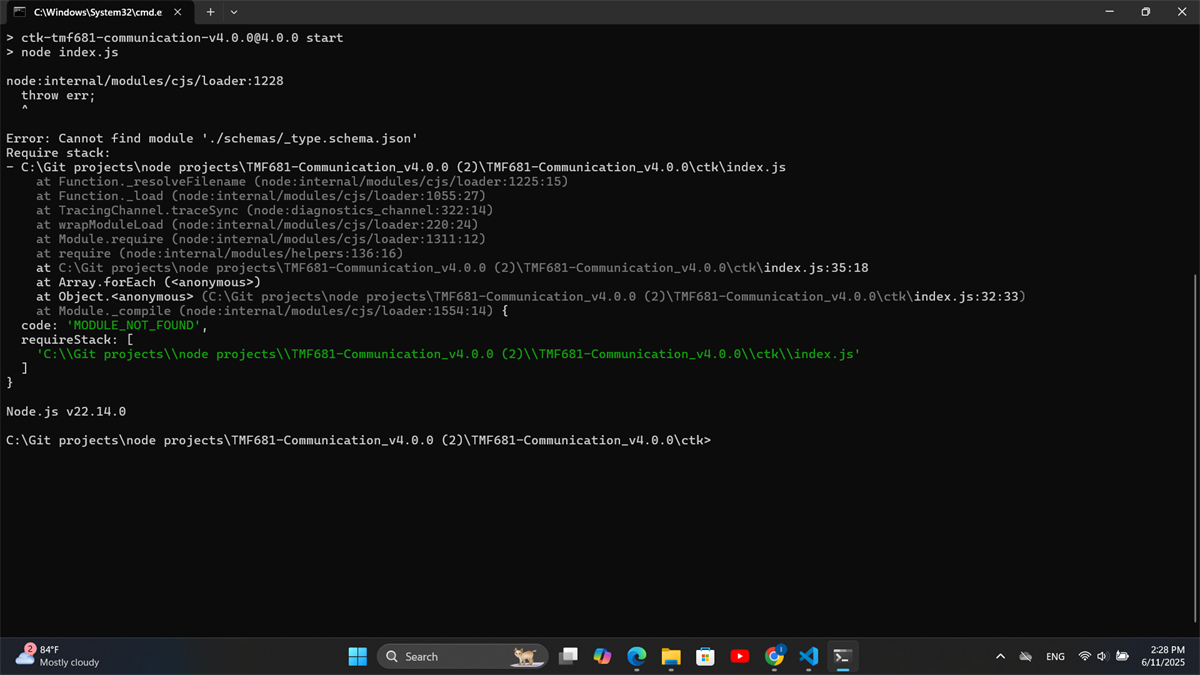1200x675 pixels.
Task: Open Task View on taskbar
Action: tap(568, 656)
